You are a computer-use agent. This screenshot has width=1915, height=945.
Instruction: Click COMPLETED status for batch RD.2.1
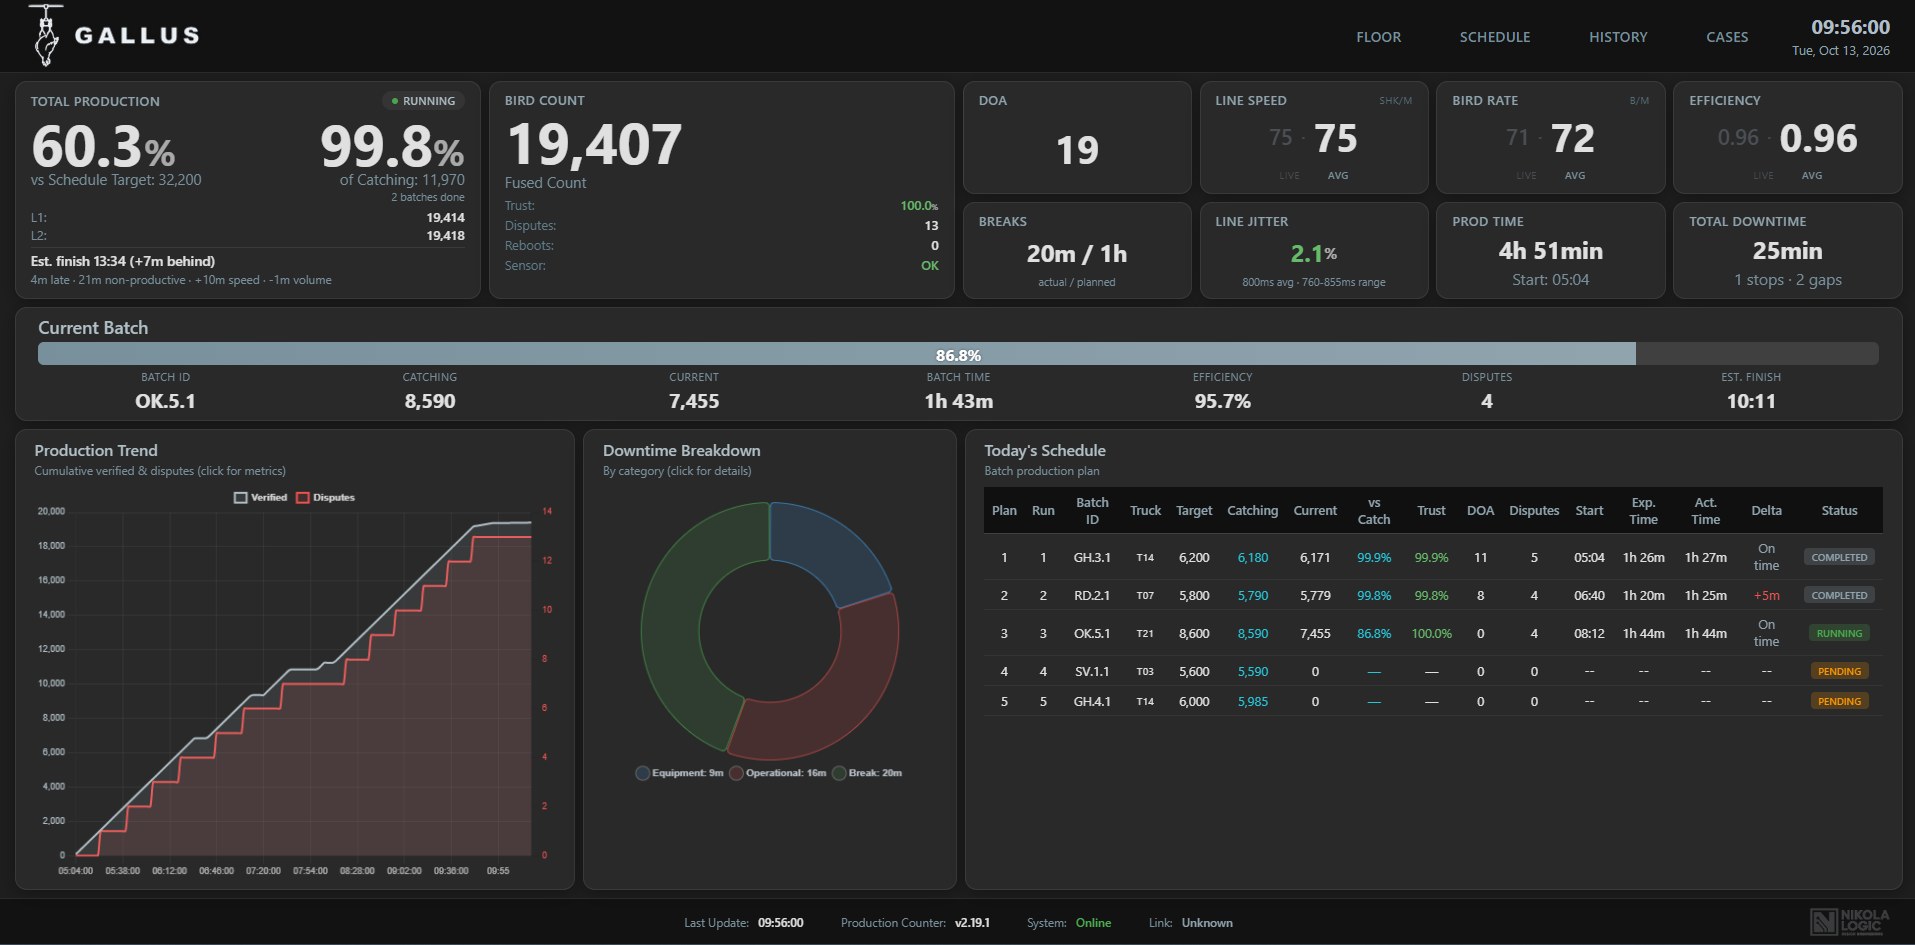pyautogui.click(x=1839, y=595)
